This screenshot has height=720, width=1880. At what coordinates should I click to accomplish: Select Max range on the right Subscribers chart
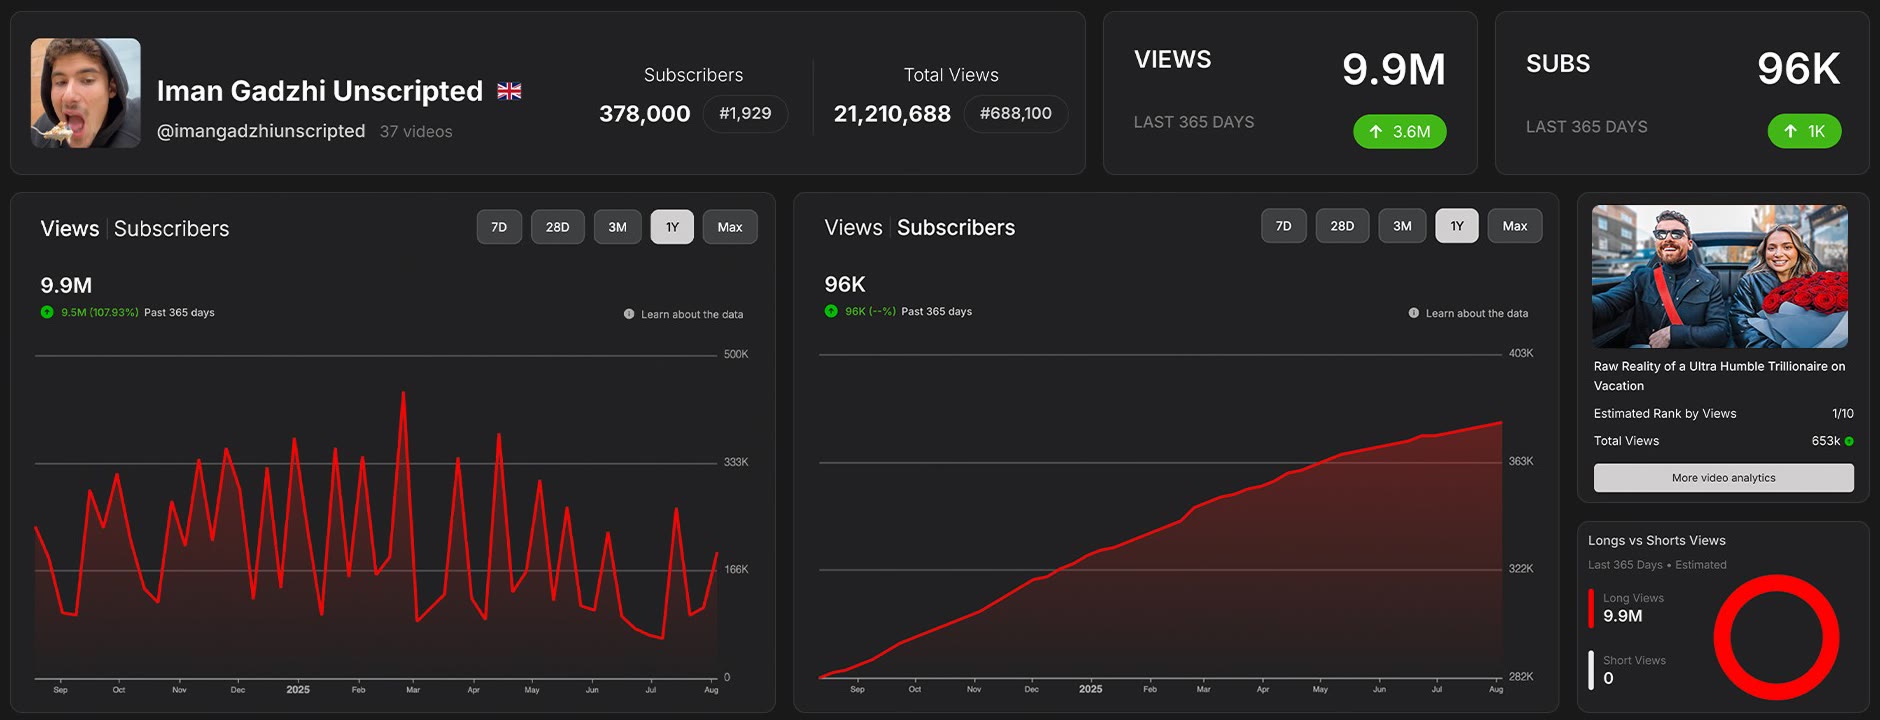click(1515, 226)
